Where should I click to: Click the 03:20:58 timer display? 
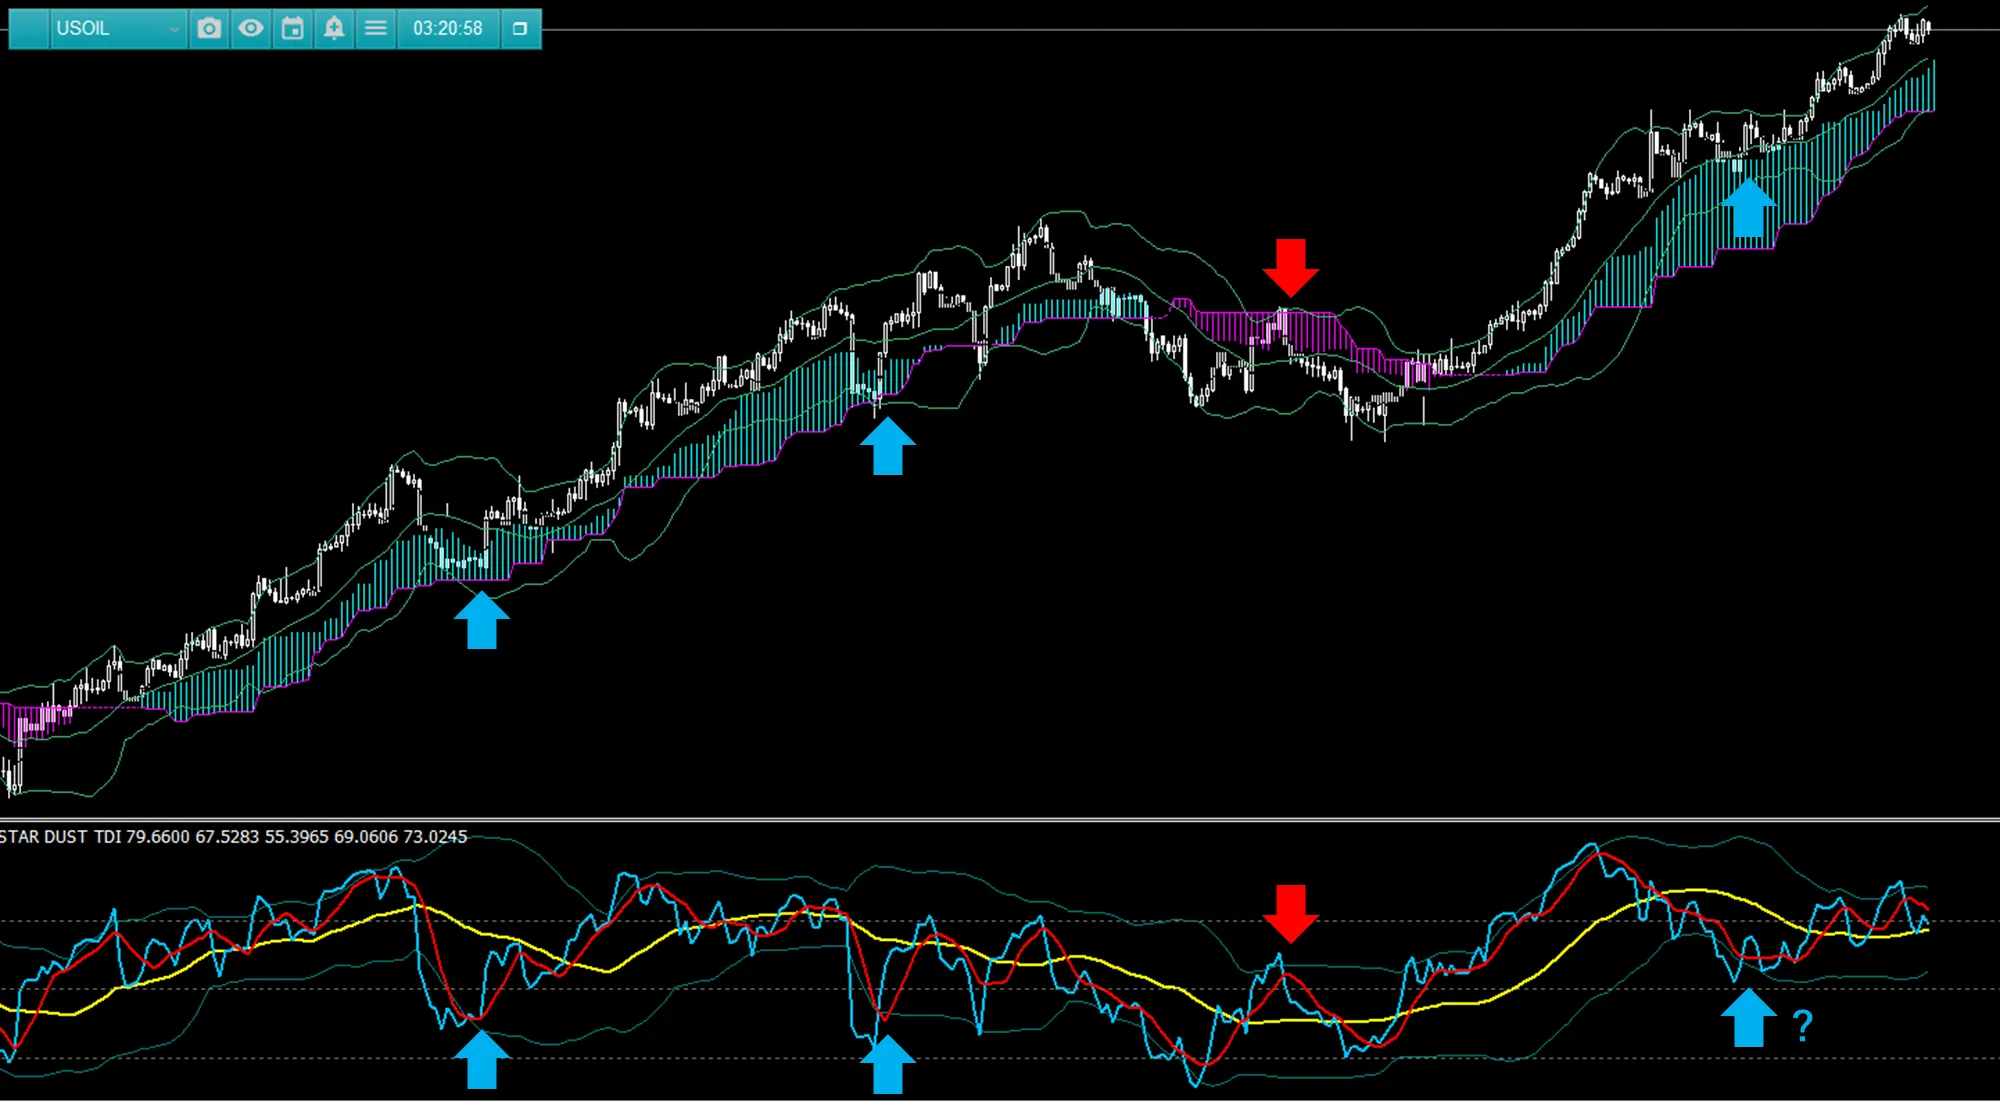click(x=447, y=29)
